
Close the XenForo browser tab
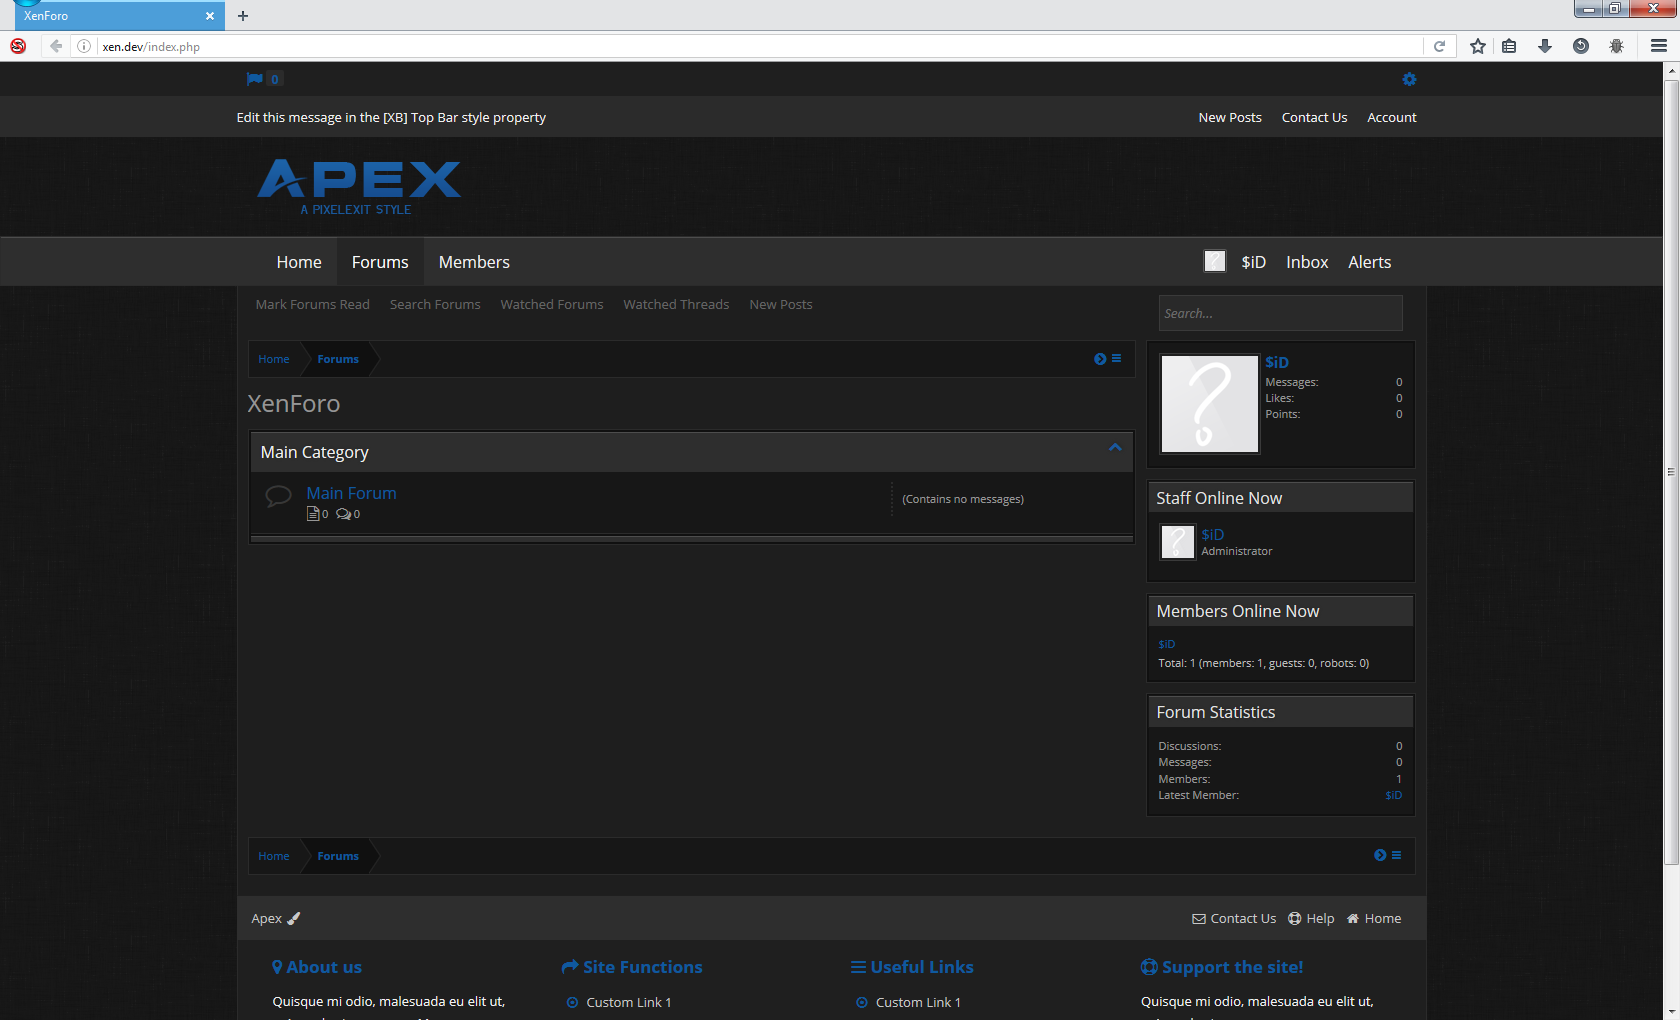210,16
